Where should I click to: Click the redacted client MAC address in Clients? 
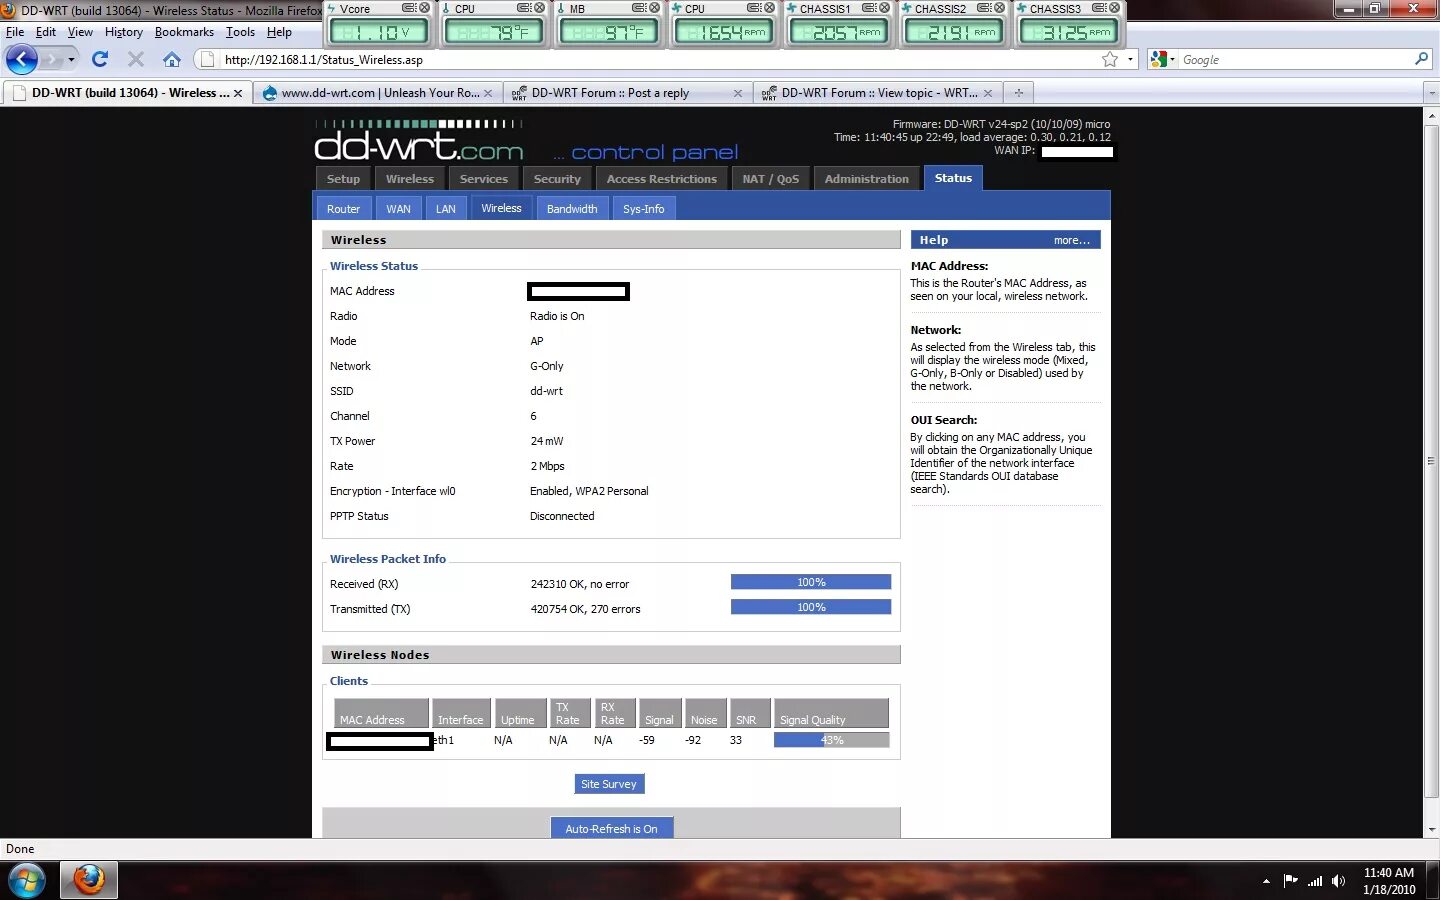380,741
